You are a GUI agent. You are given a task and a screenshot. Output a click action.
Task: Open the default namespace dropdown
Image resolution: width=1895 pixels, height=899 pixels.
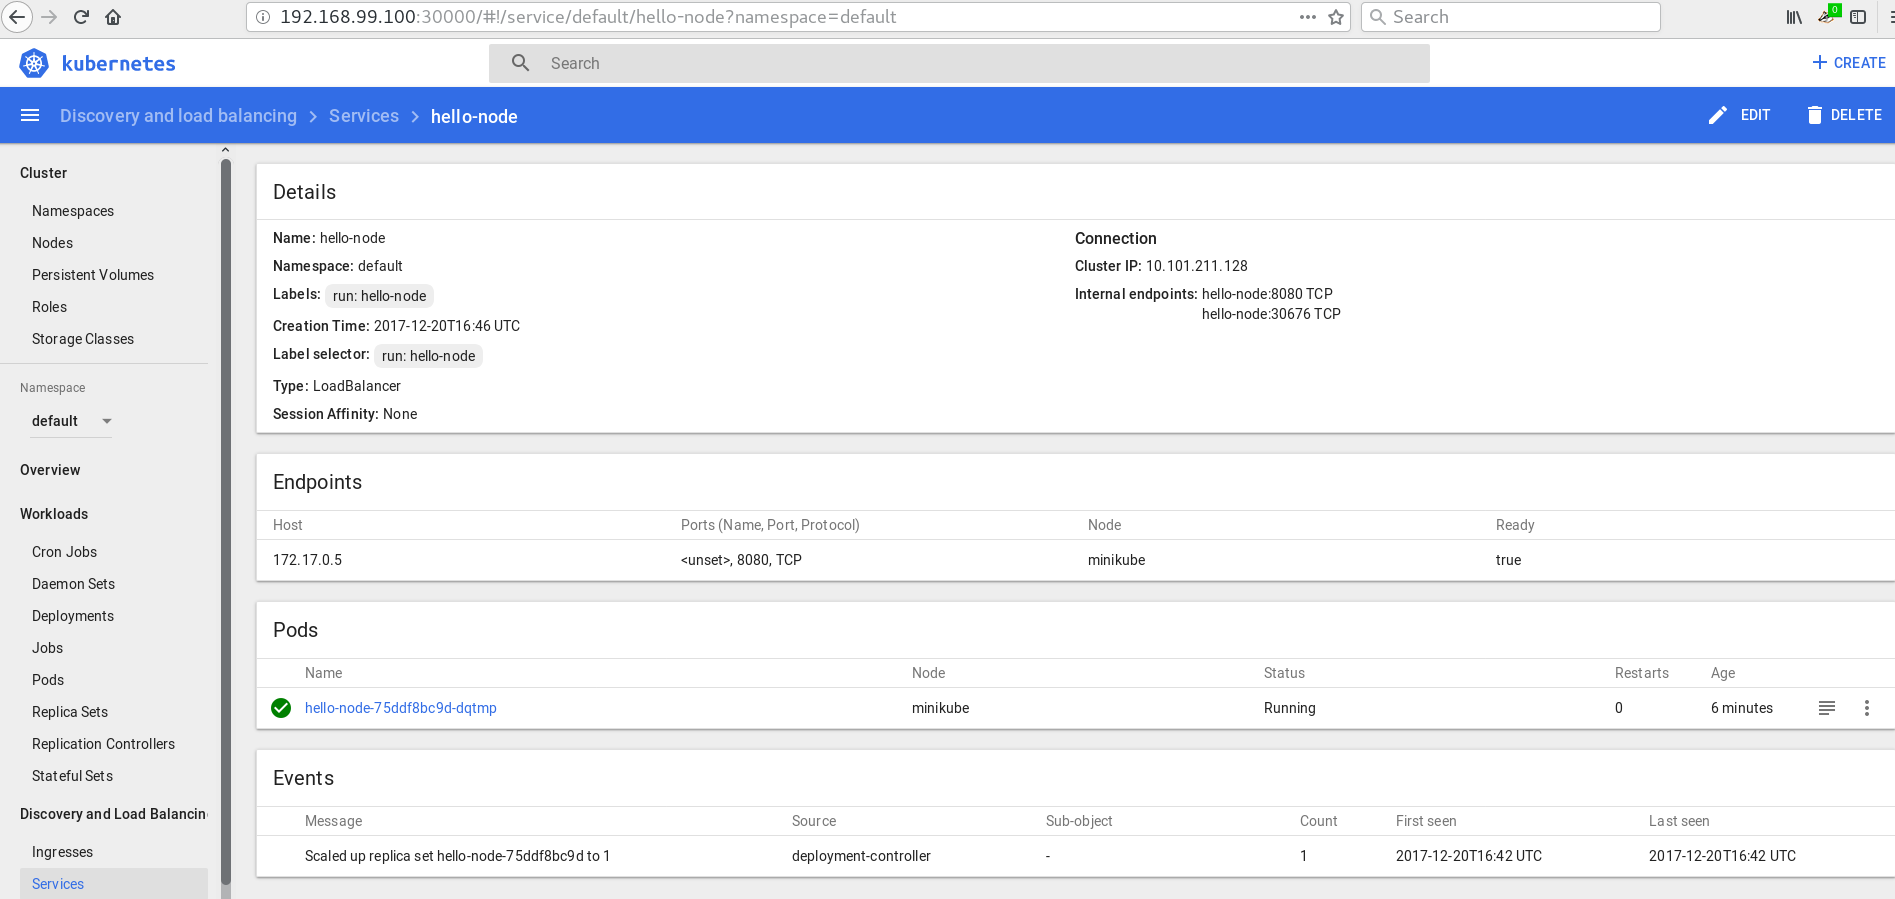70,421
